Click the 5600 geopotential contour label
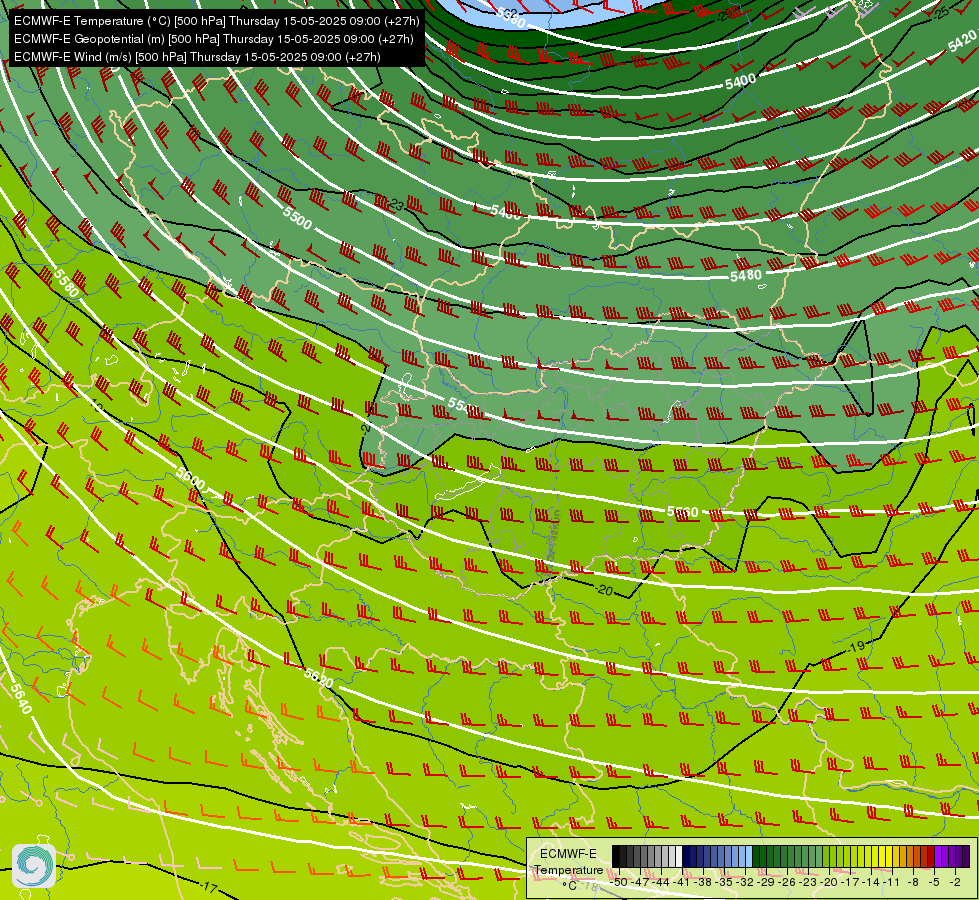 point(190,478)
